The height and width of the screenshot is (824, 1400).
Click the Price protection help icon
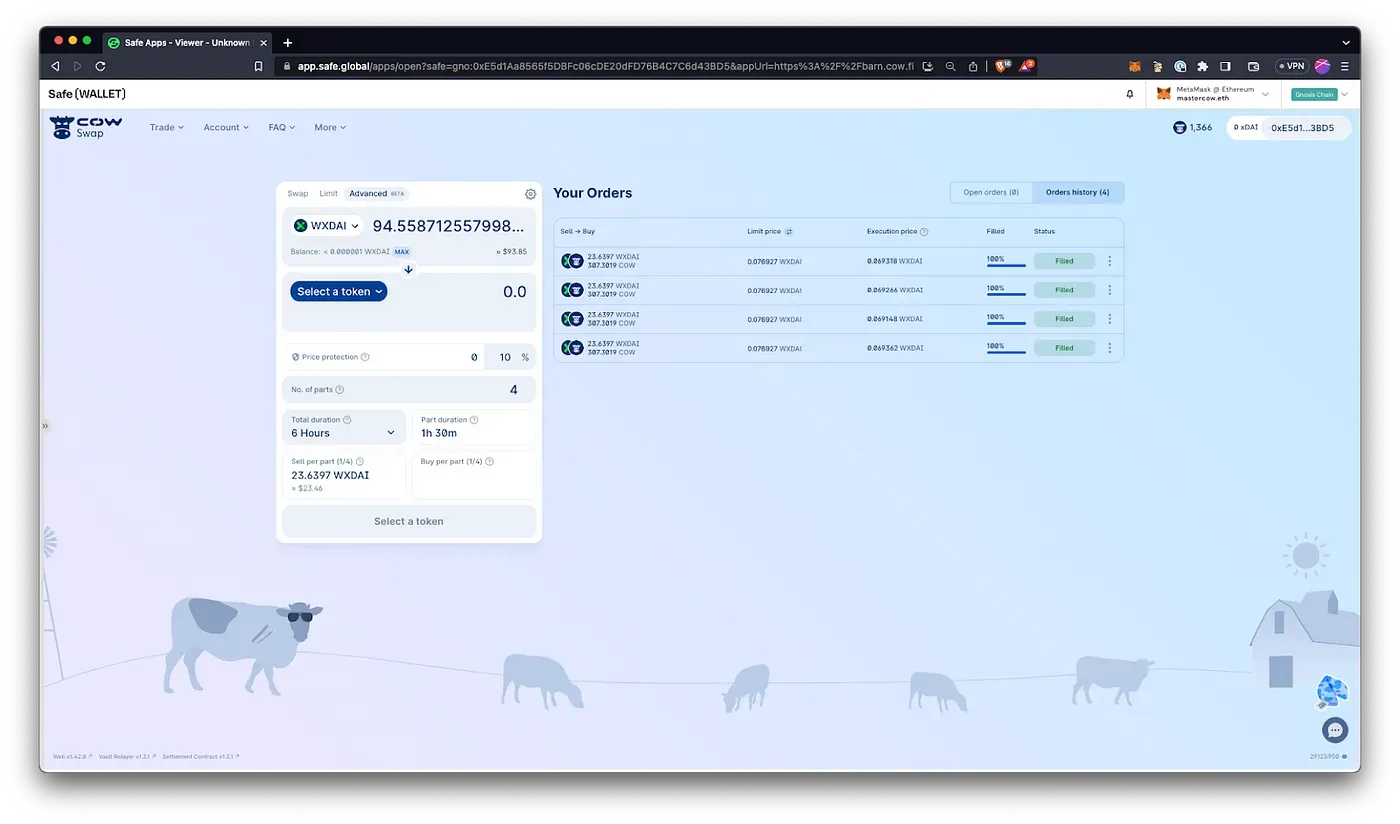pyautogui.click(x=365, y=357)
